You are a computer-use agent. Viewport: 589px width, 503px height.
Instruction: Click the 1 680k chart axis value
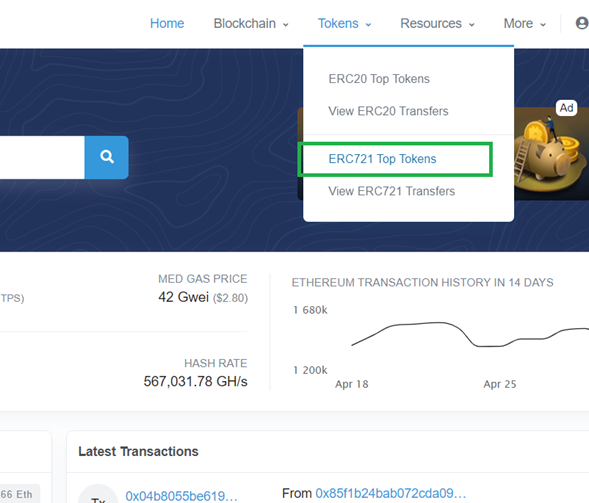310,310
